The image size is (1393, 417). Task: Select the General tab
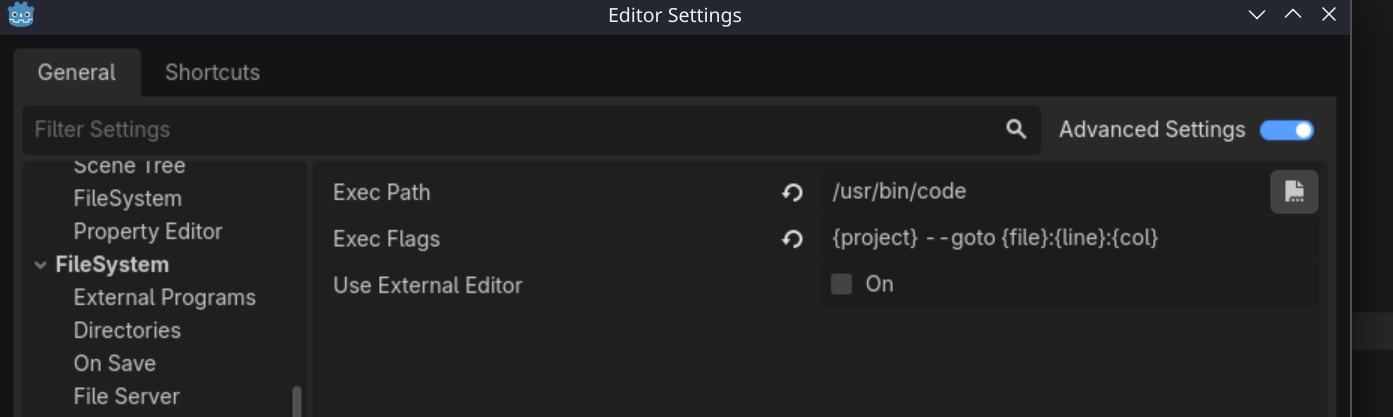click(x=77, y=72)
